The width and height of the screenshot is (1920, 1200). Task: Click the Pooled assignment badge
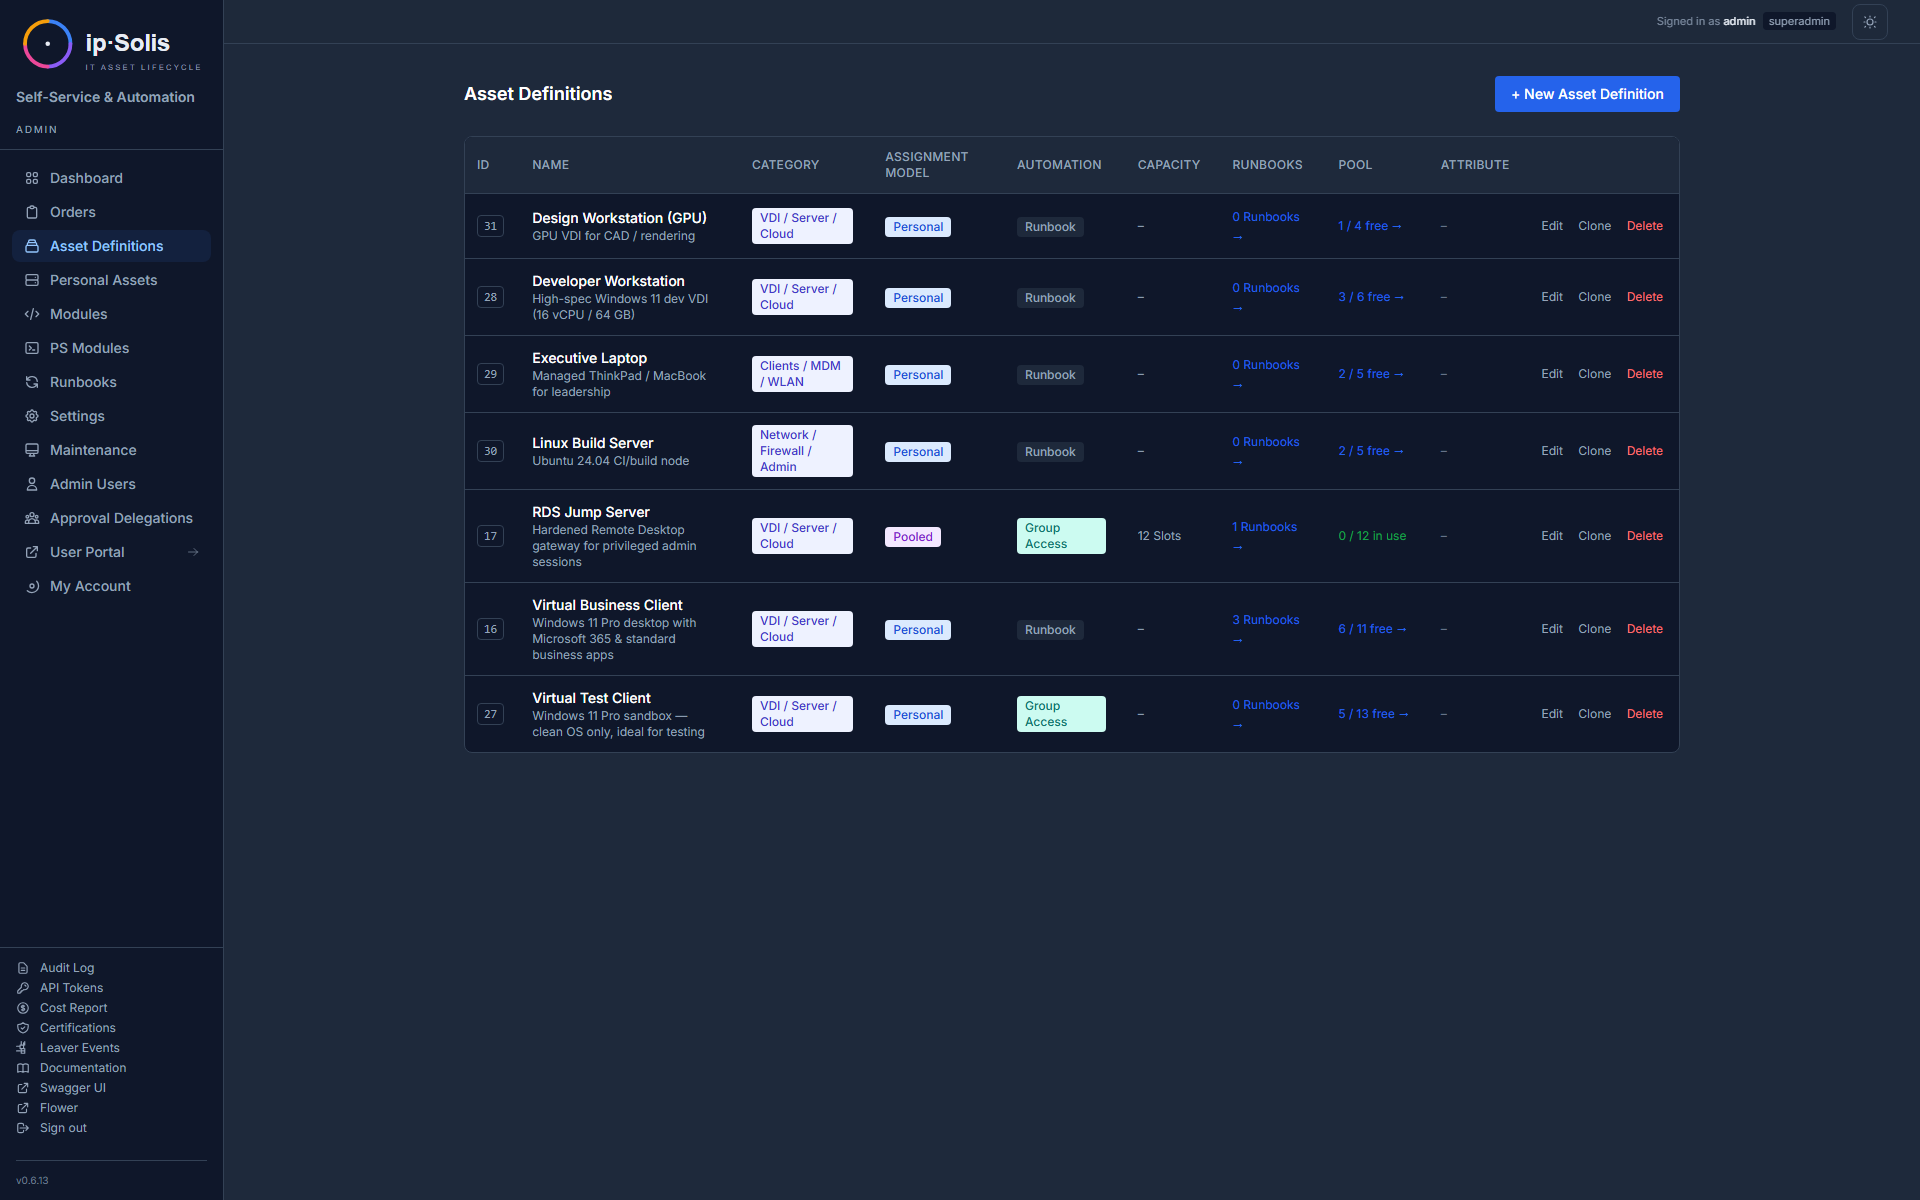[x=913, y=537]
